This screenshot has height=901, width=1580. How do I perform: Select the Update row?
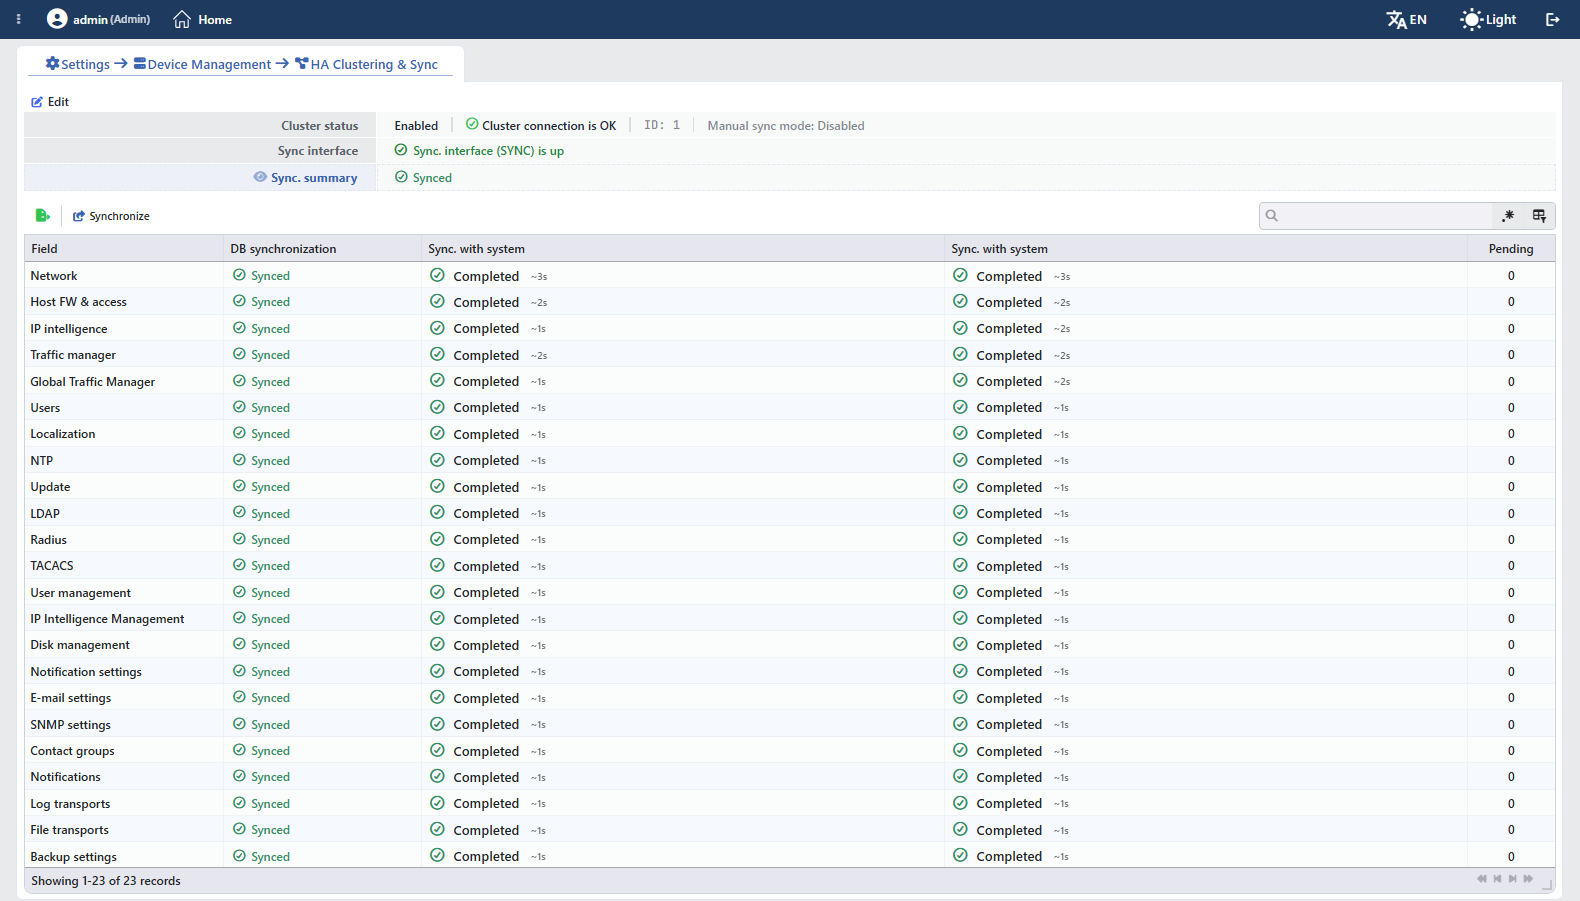point(790,487)
